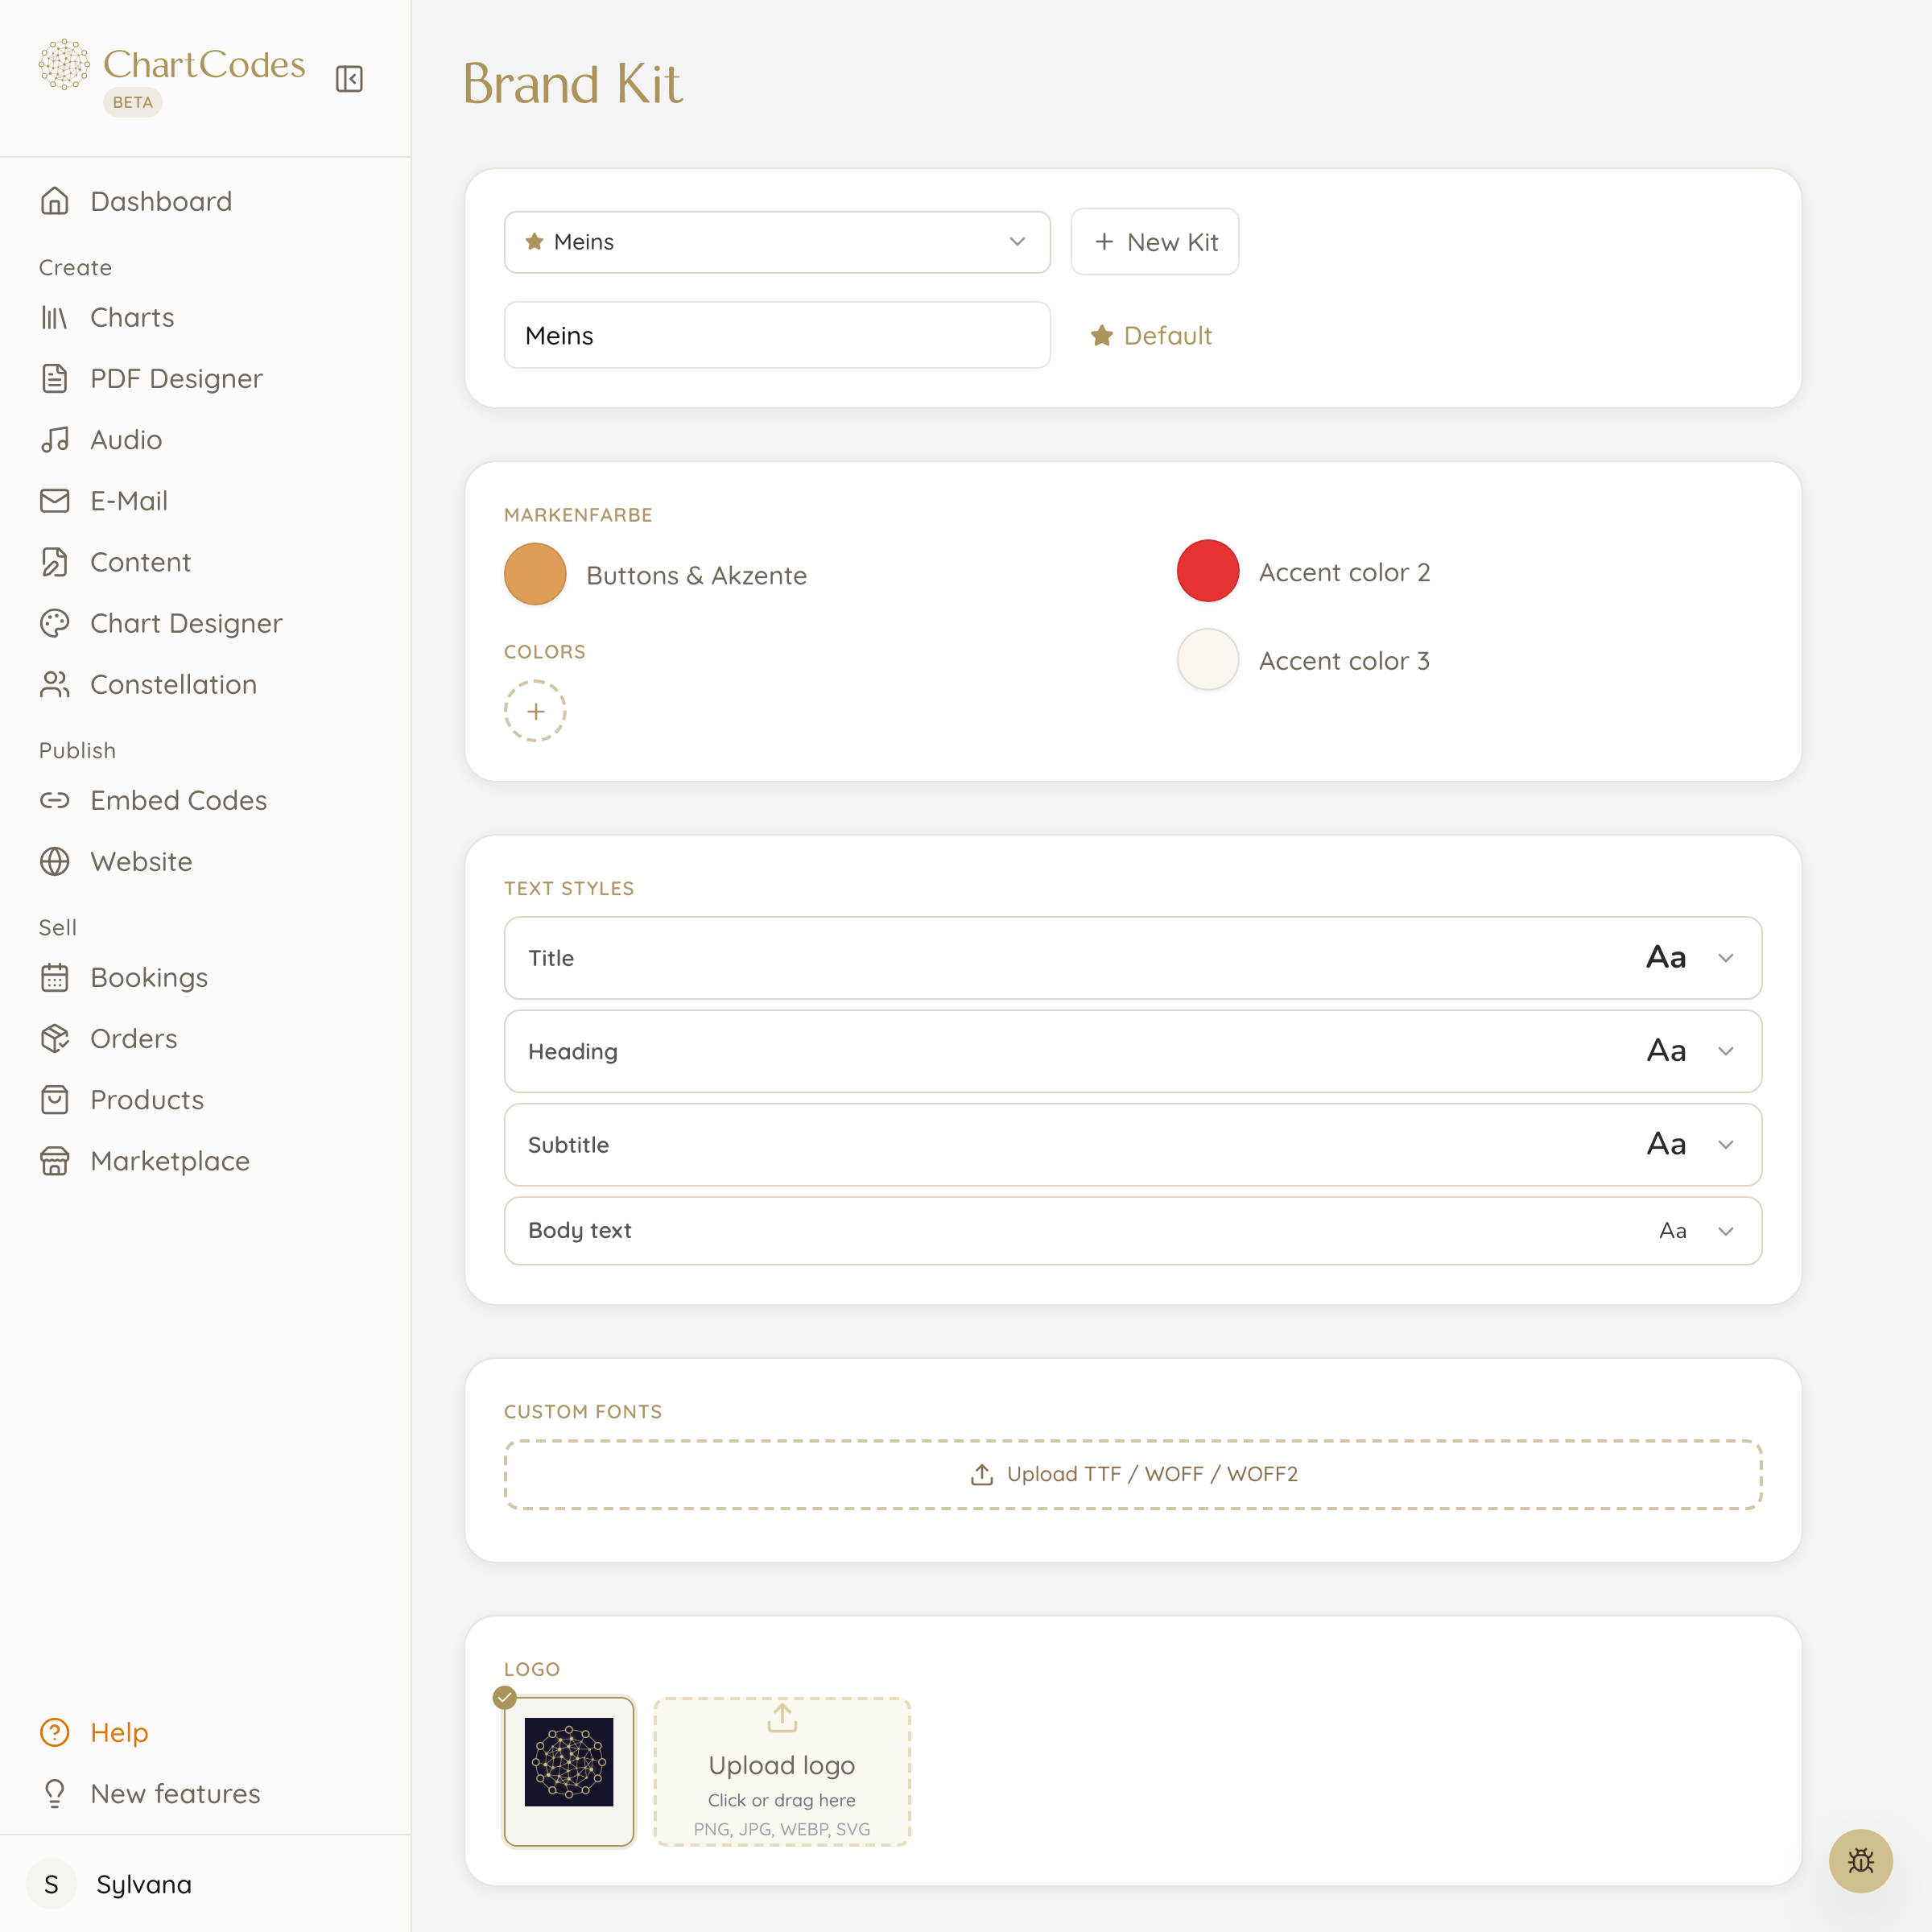Click the Dashboard home icon
This screenshot has height=1932, width=1932.
pos(55,201)
